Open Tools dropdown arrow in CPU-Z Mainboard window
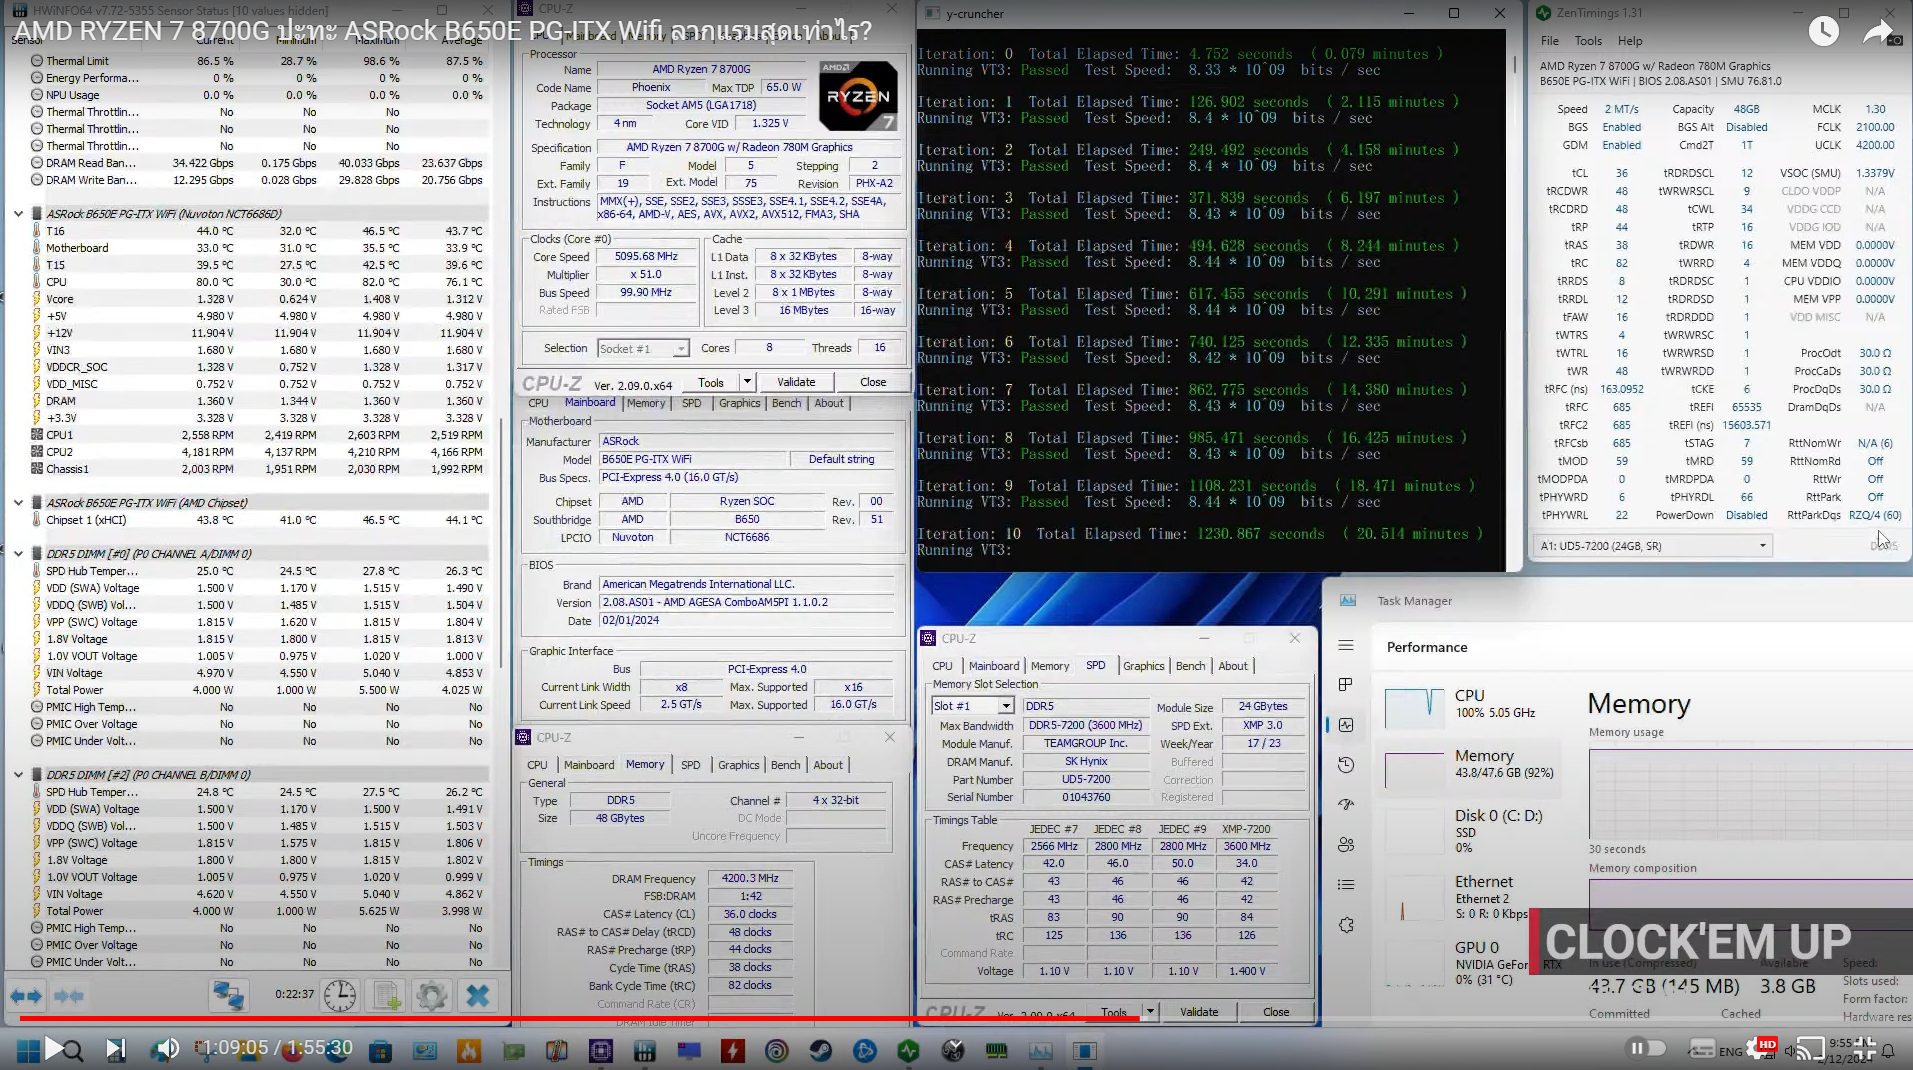Screen dimensions: 1913x1070 (x=746, y=382)
